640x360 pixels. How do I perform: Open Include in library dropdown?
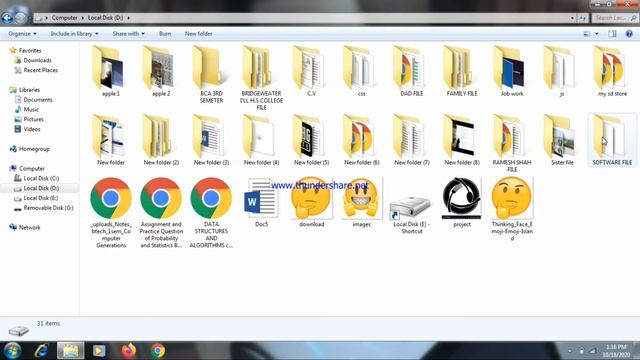[x=74, y=33]
